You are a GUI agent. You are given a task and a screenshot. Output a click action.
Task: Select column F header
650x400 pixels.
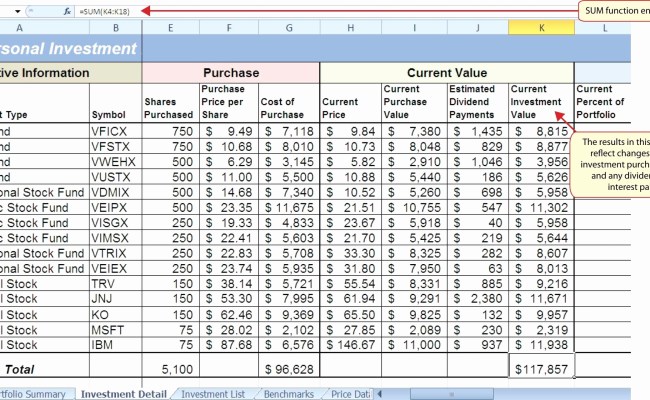[x=229, y=28]
